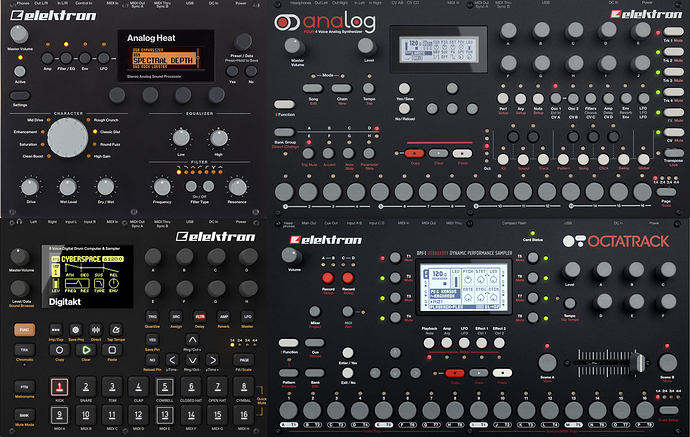Click Digitakt's Imp/Exp three-dots button

pyautogui.click(x=55, y=330)
